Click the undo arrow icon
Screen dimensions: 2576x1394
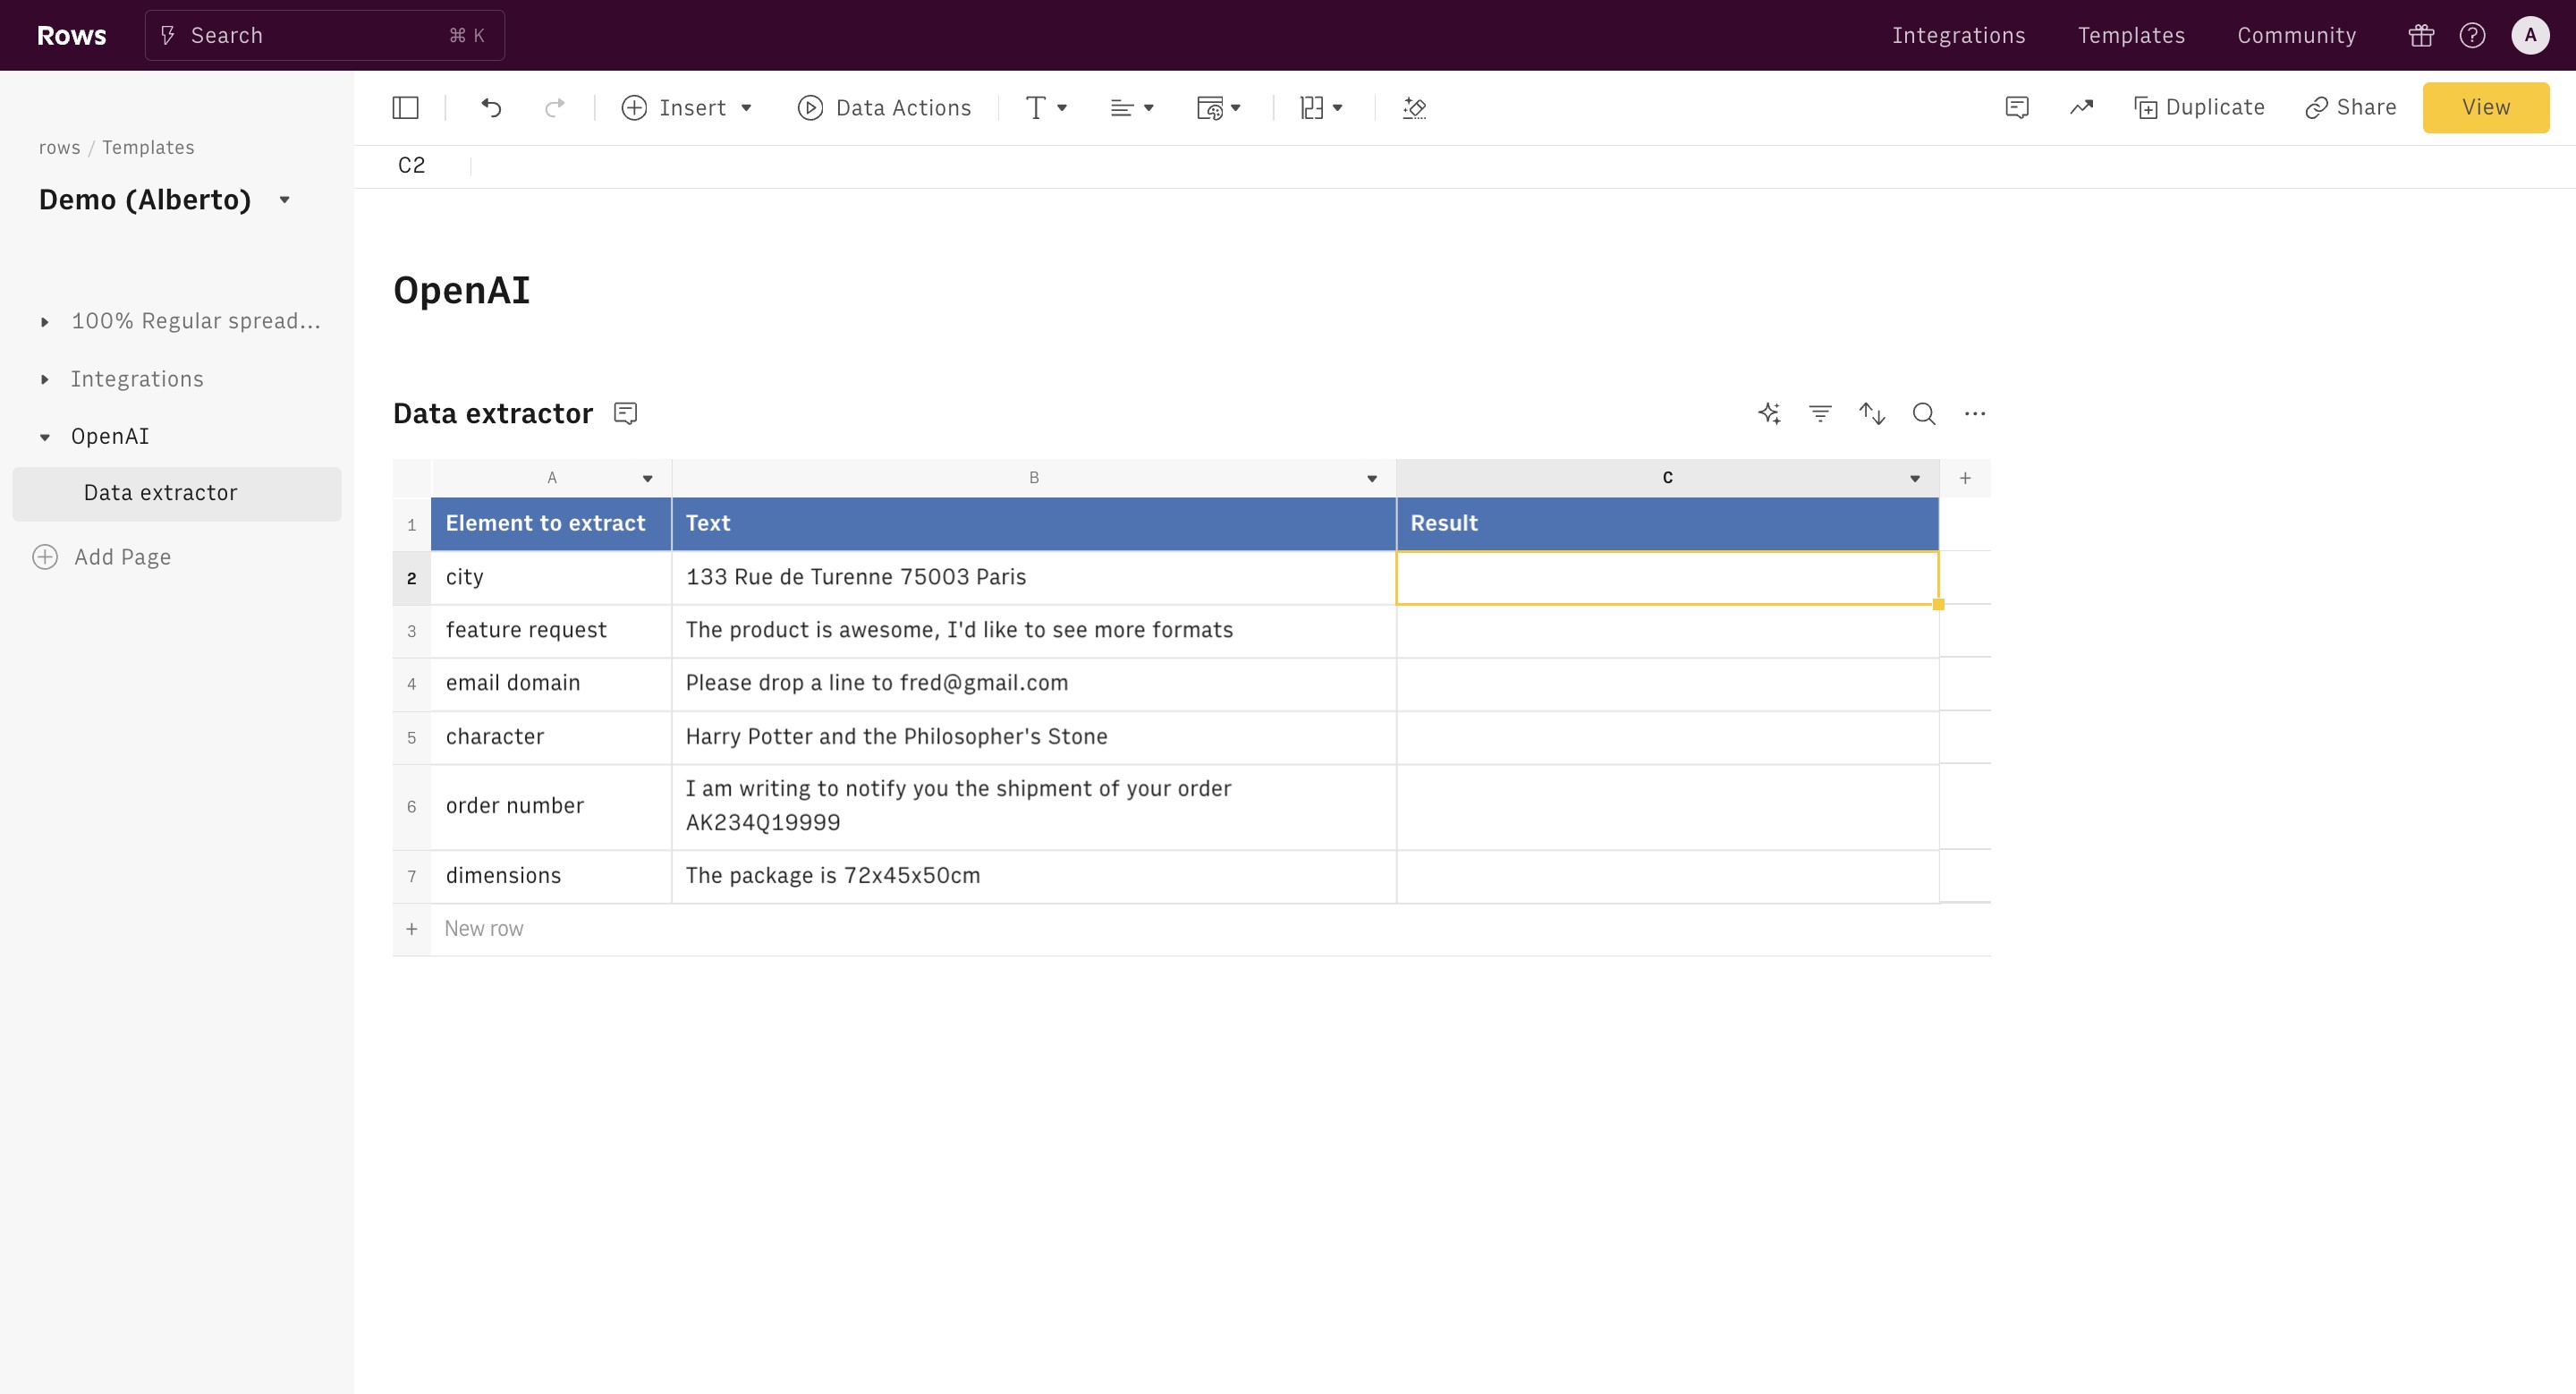(491, 107)
